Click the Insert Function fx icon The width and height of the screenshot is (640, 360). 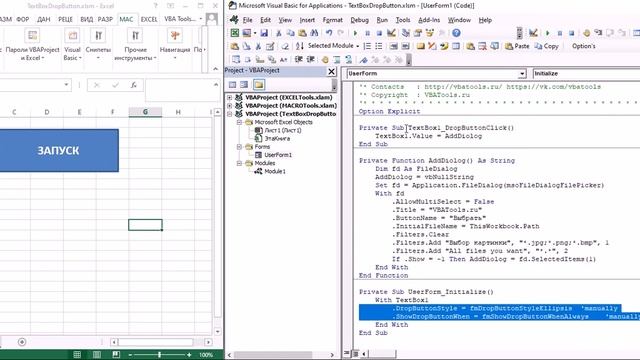(x=133, y=85)
